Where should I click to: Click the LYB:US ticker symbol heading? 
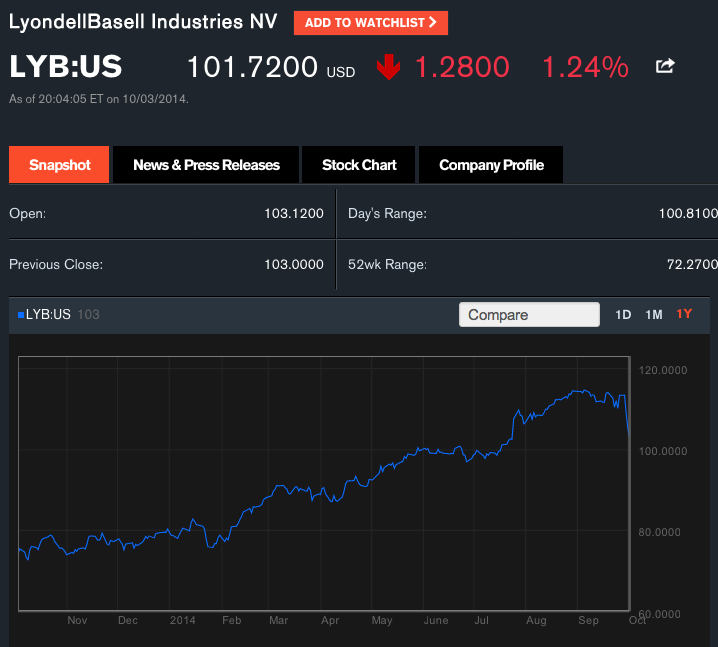pos(65,67)
